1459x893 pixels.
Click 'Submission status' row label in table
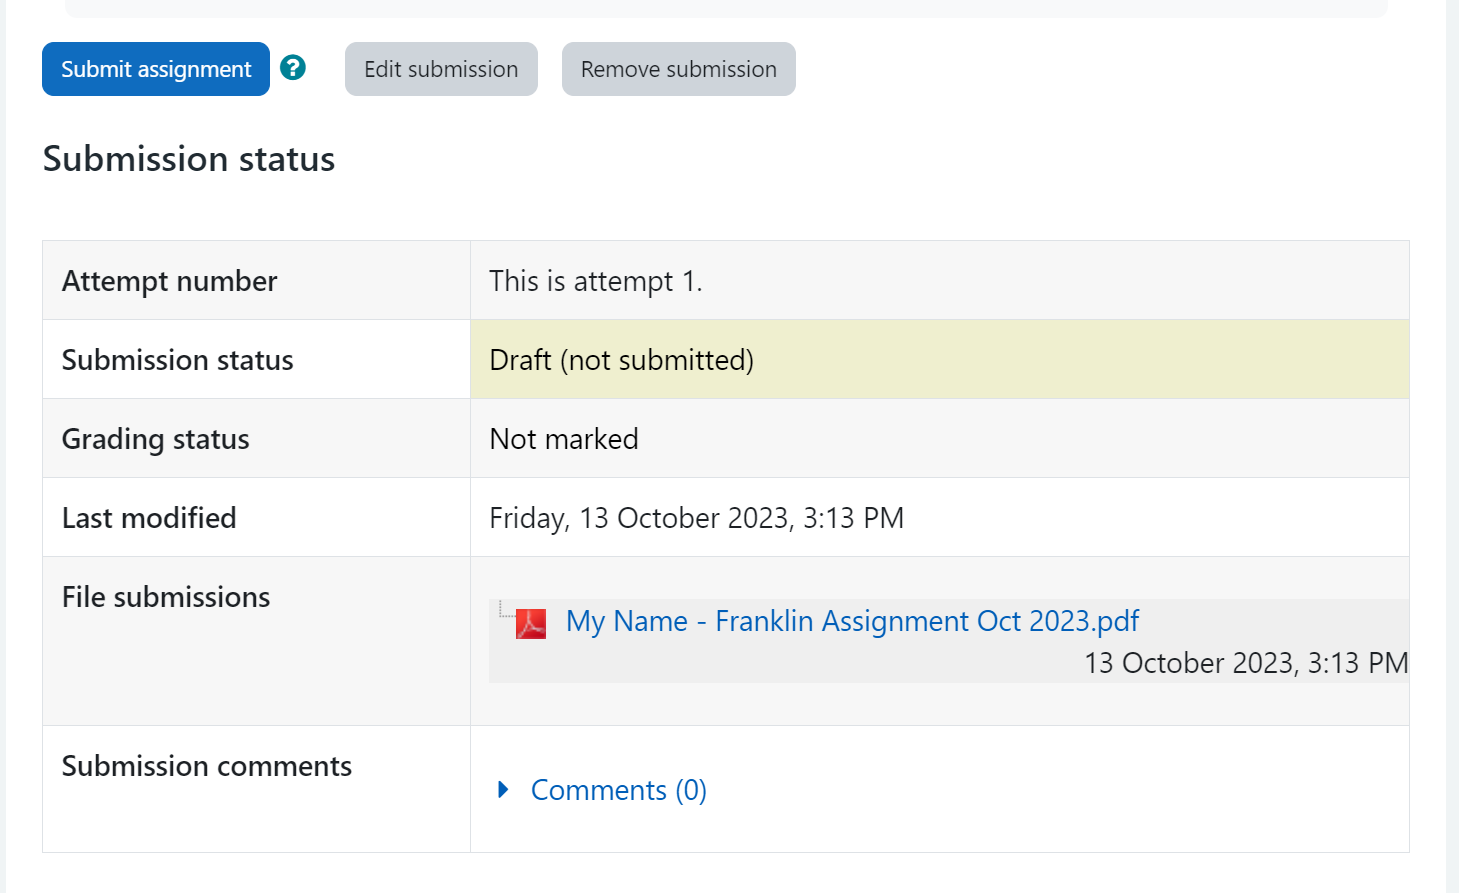(x=178, y=360)
